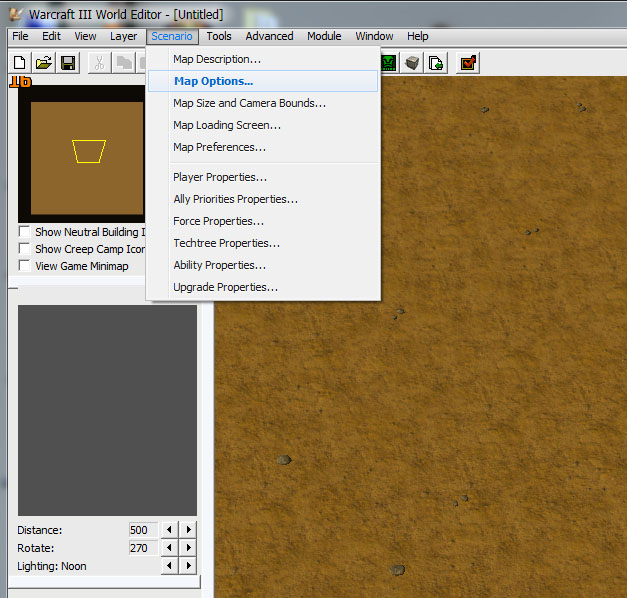This screenshot has width=627, height=598.
Task: Open the Layer menu
Action: tap(124, 36)
